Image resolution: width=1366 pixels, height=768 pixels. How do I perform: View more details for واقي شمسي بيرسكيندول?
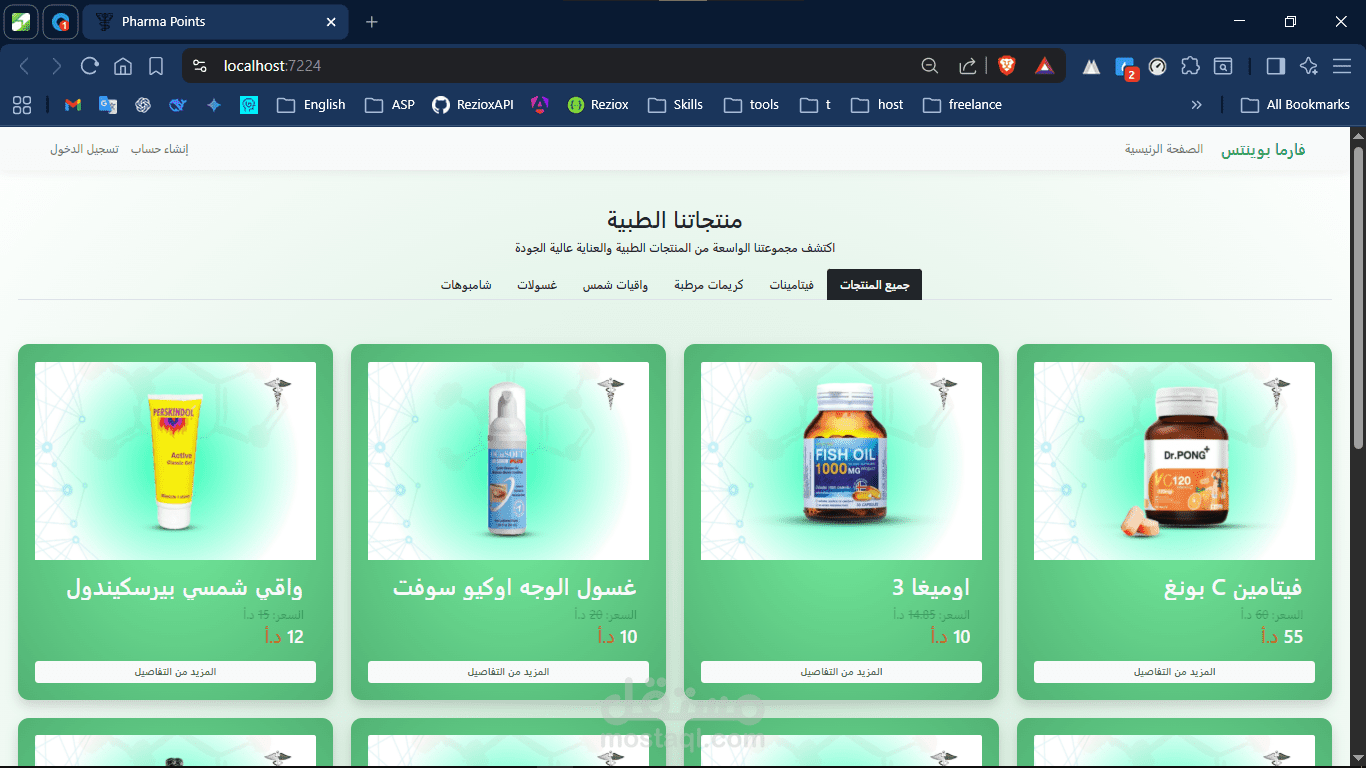point(175,672)
